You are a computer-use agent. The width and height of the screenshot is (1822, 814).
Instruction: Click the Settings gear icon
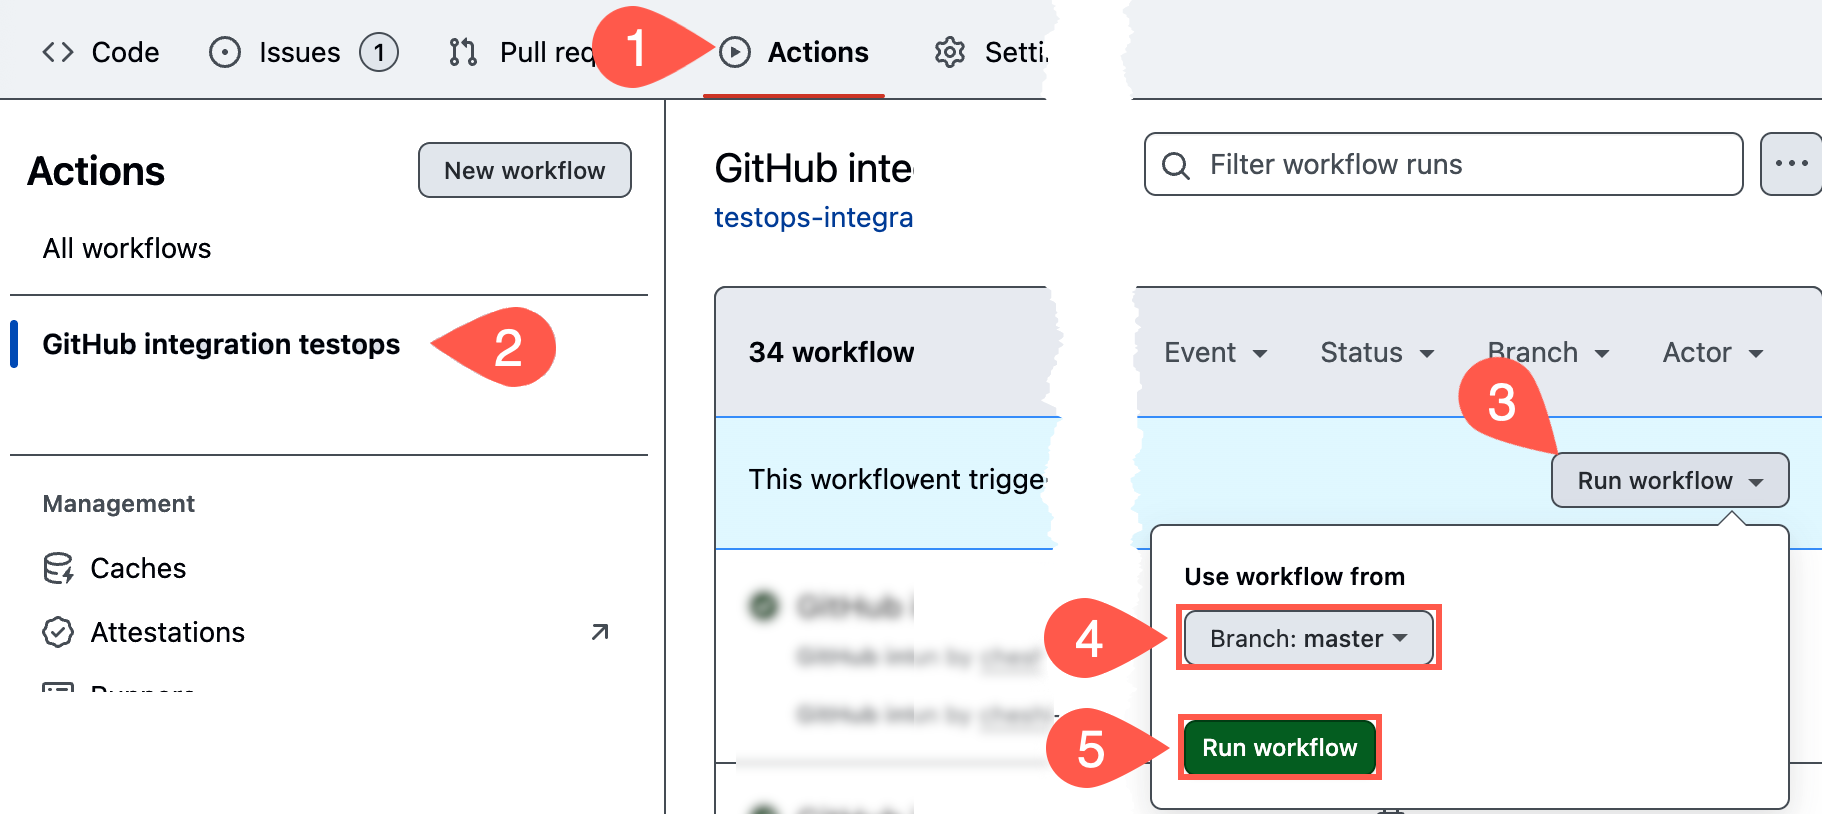949,52
